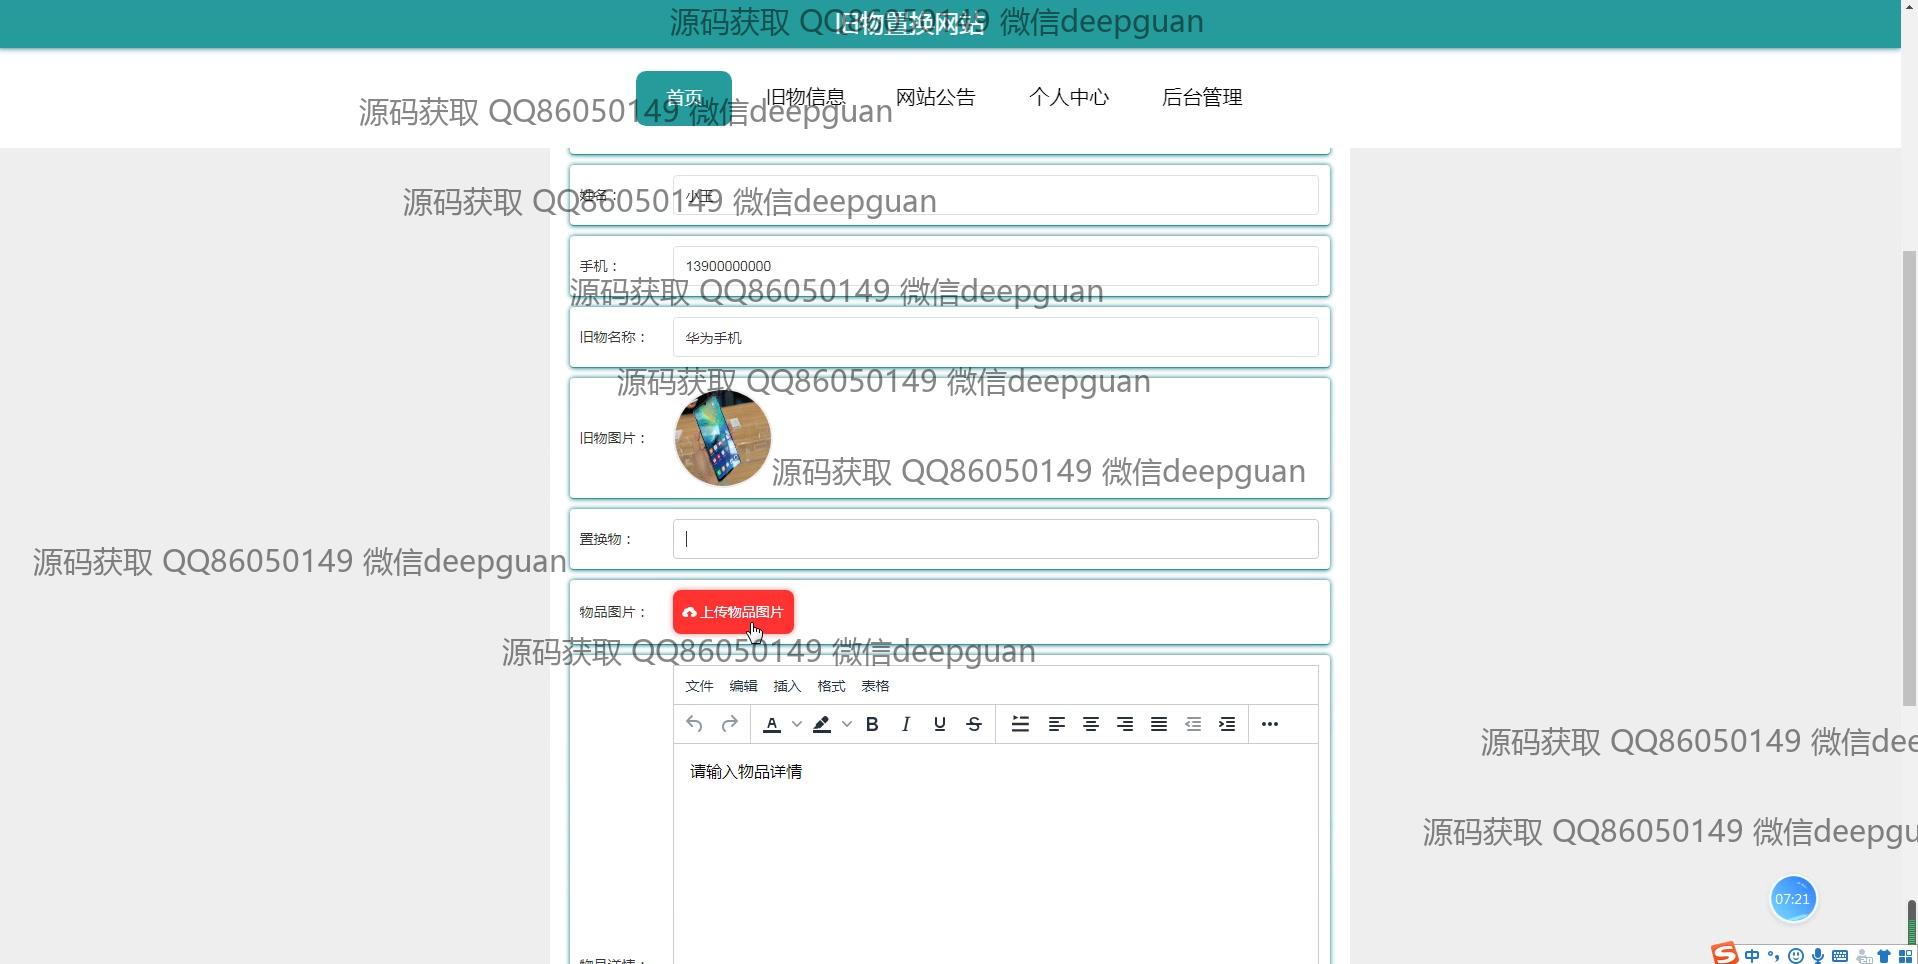Center align text
Viewport: 1918px width, 964px height.
coord(1091,724)
